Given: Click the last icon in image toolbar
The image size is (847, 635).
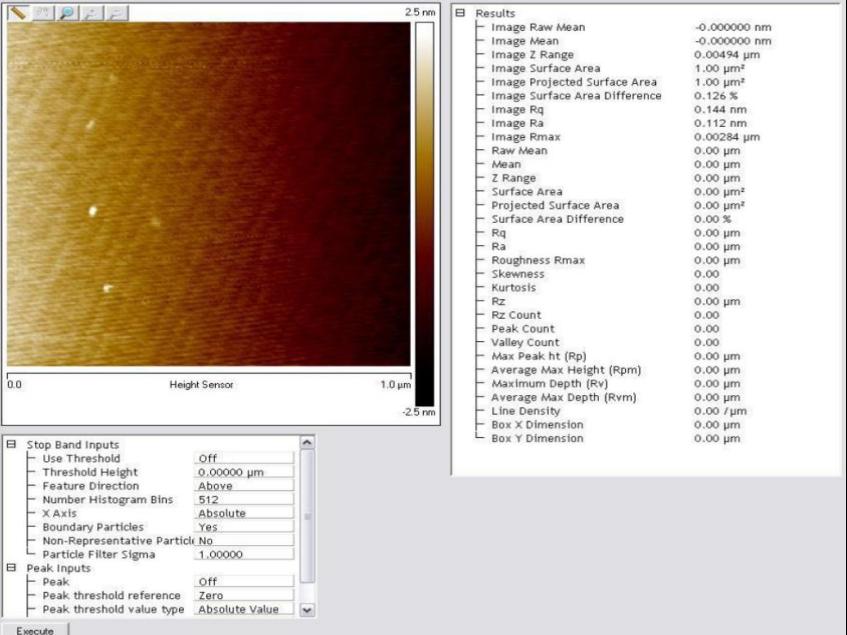Looking at the screenshot, I should point(115,13).
